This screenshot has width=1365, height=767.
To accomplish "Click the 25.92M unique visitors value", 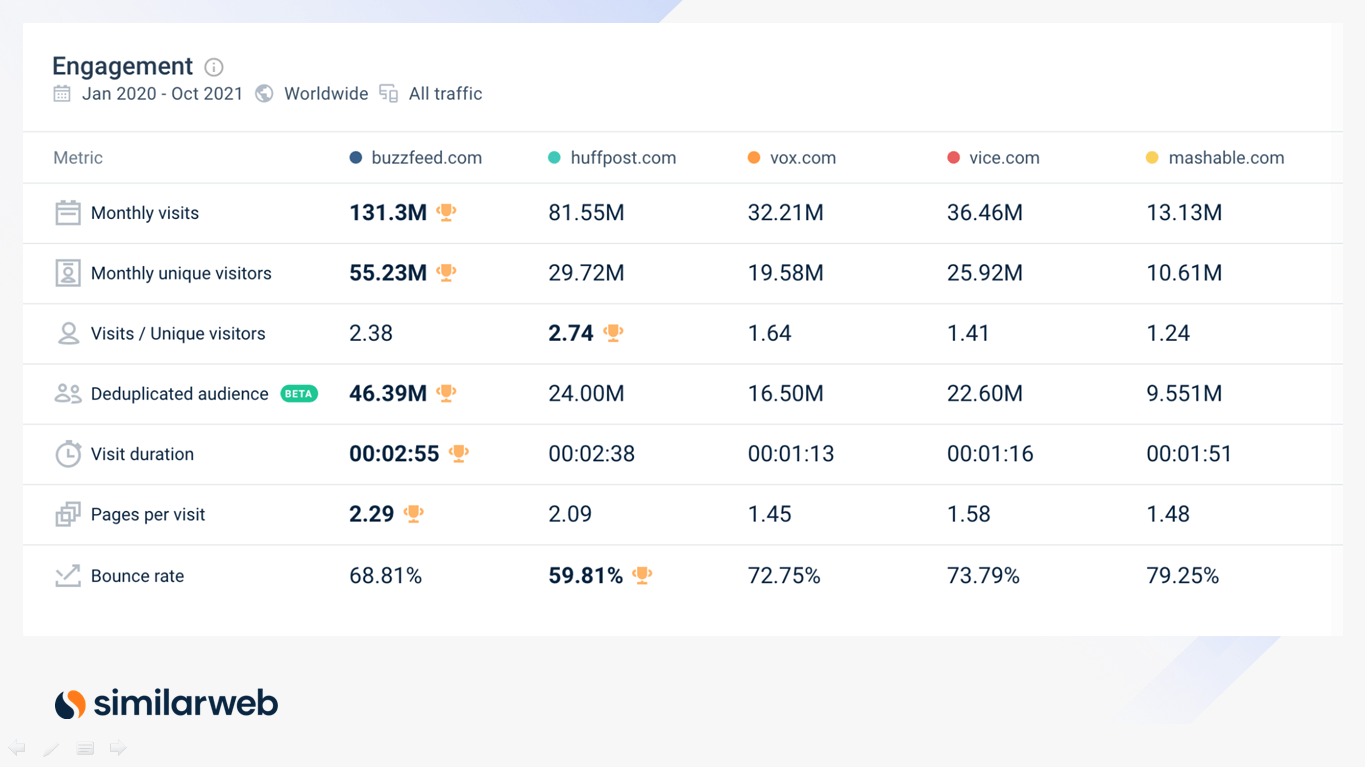I will pos(985,273).
